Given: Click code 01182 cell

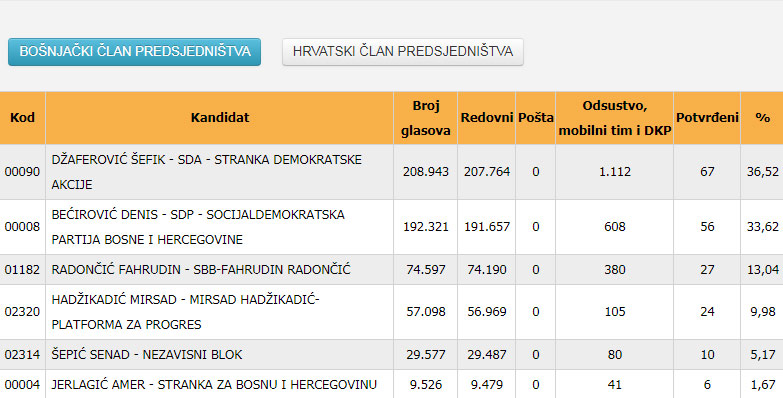Looking at the screenshot, I should tap(22, 270).
